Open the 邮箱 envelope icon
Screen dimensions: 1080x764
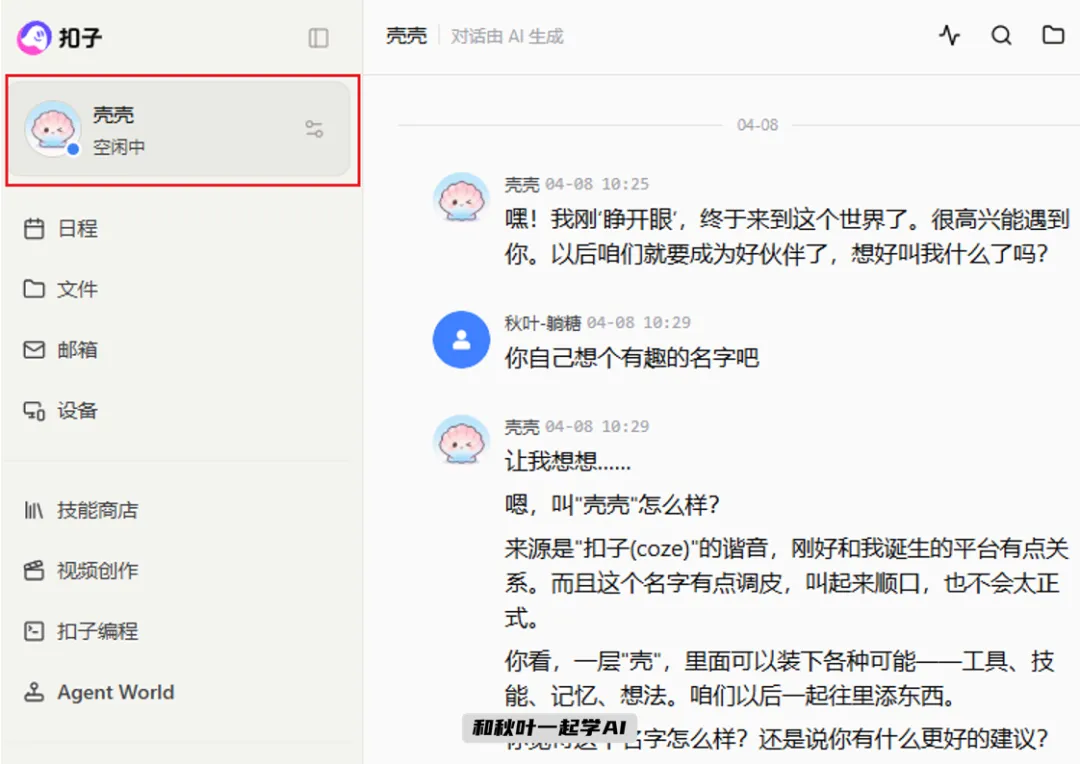coord(34,350)
